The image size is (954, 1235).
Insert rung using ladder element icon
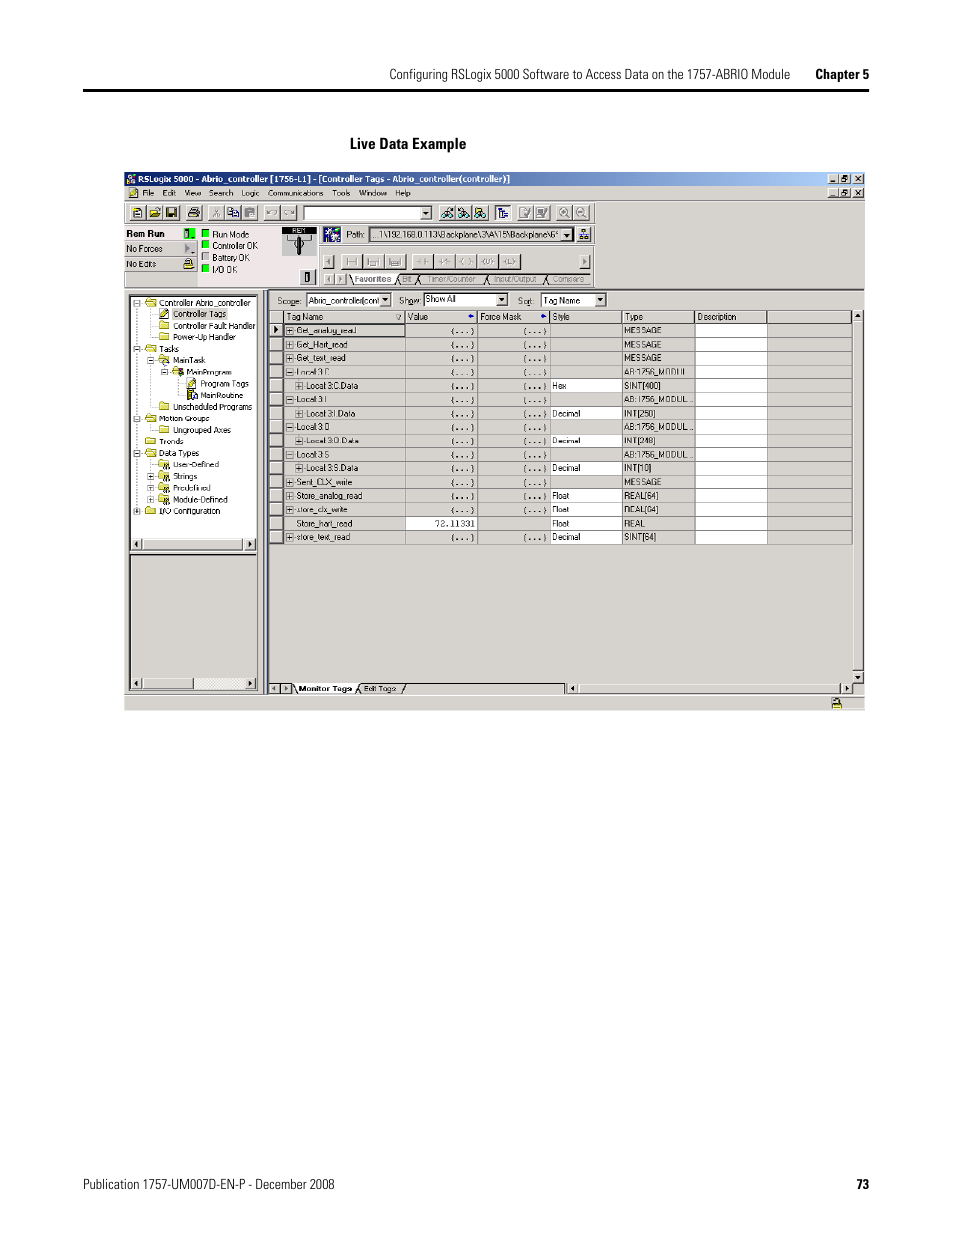(351, 261)
